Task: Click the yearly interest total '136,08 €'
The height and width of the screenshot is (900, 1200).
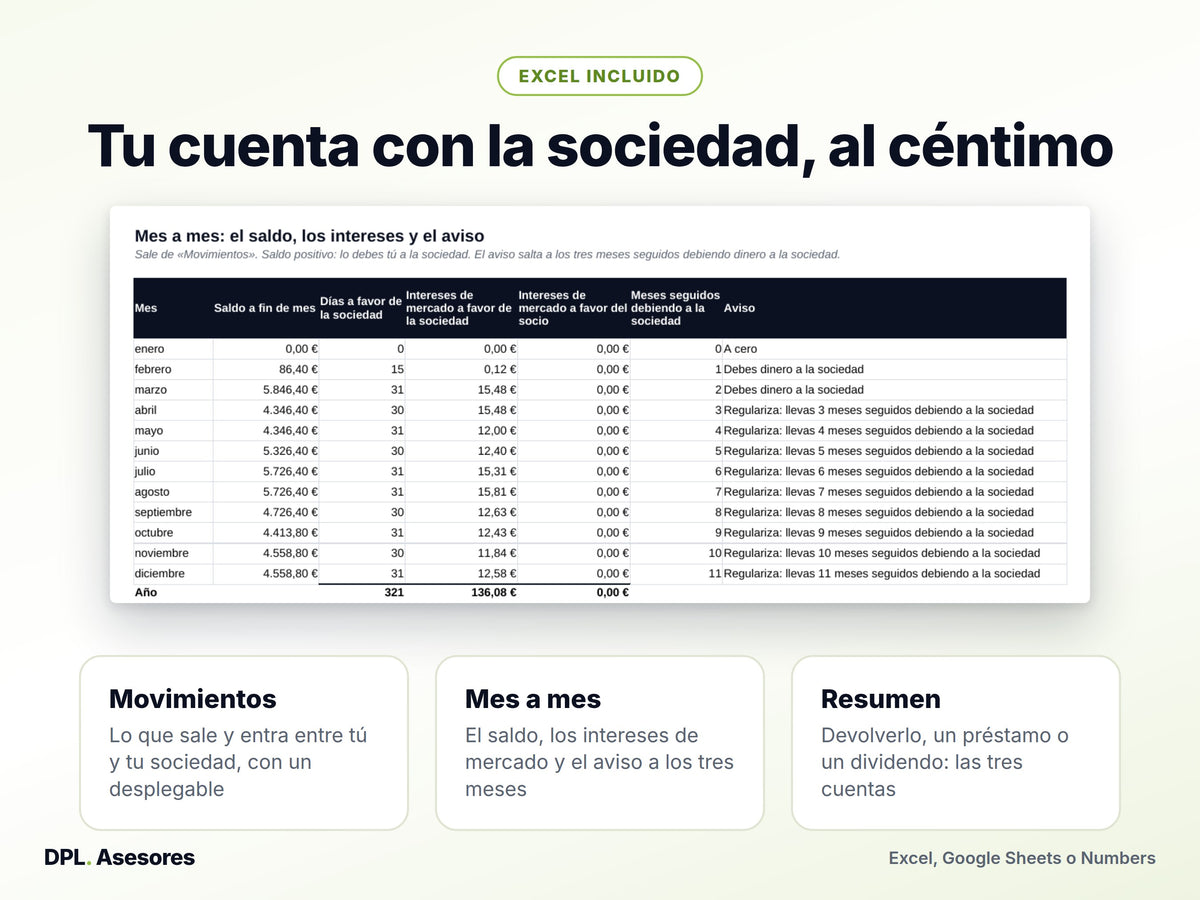Action: click(494, 592)
